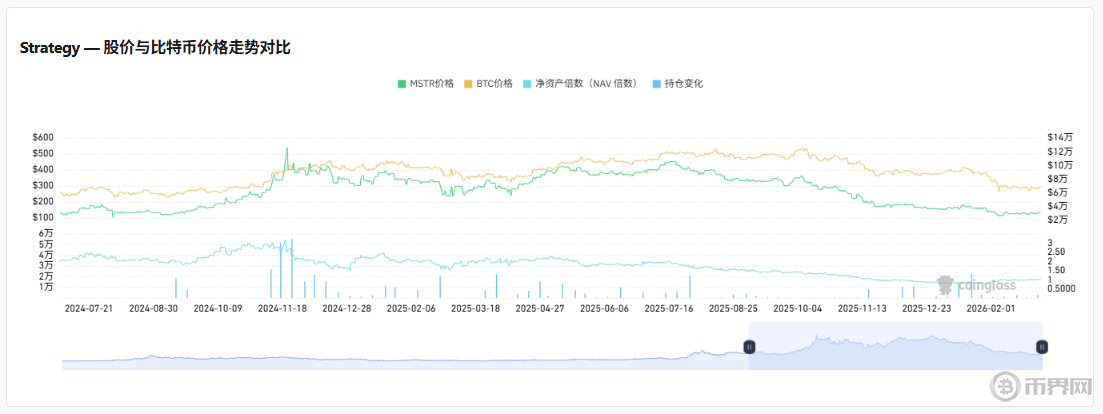Click the tallest holdings bar near 2024-11-18

[x=292, y=268]
